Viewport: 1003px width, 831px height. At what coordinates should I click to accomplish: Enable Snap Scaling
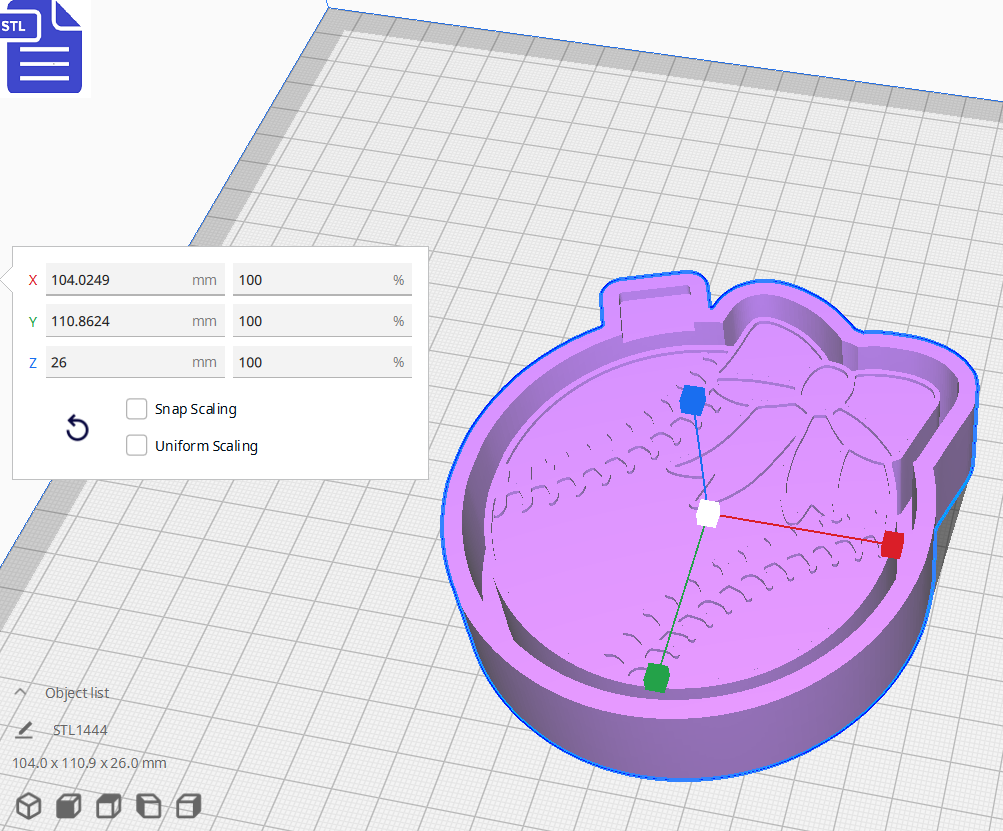[136, 408]
